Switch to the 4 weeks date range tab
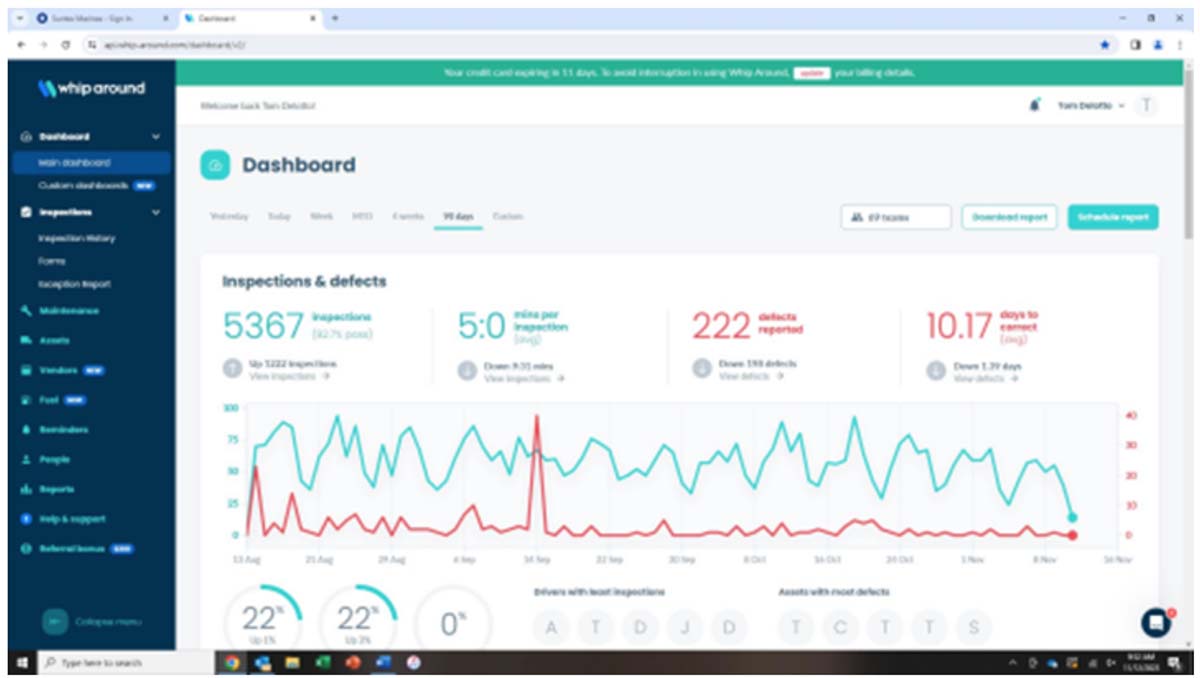This screenshot has height=678, width=1200. pyautogui.click(x=407, y=216)
